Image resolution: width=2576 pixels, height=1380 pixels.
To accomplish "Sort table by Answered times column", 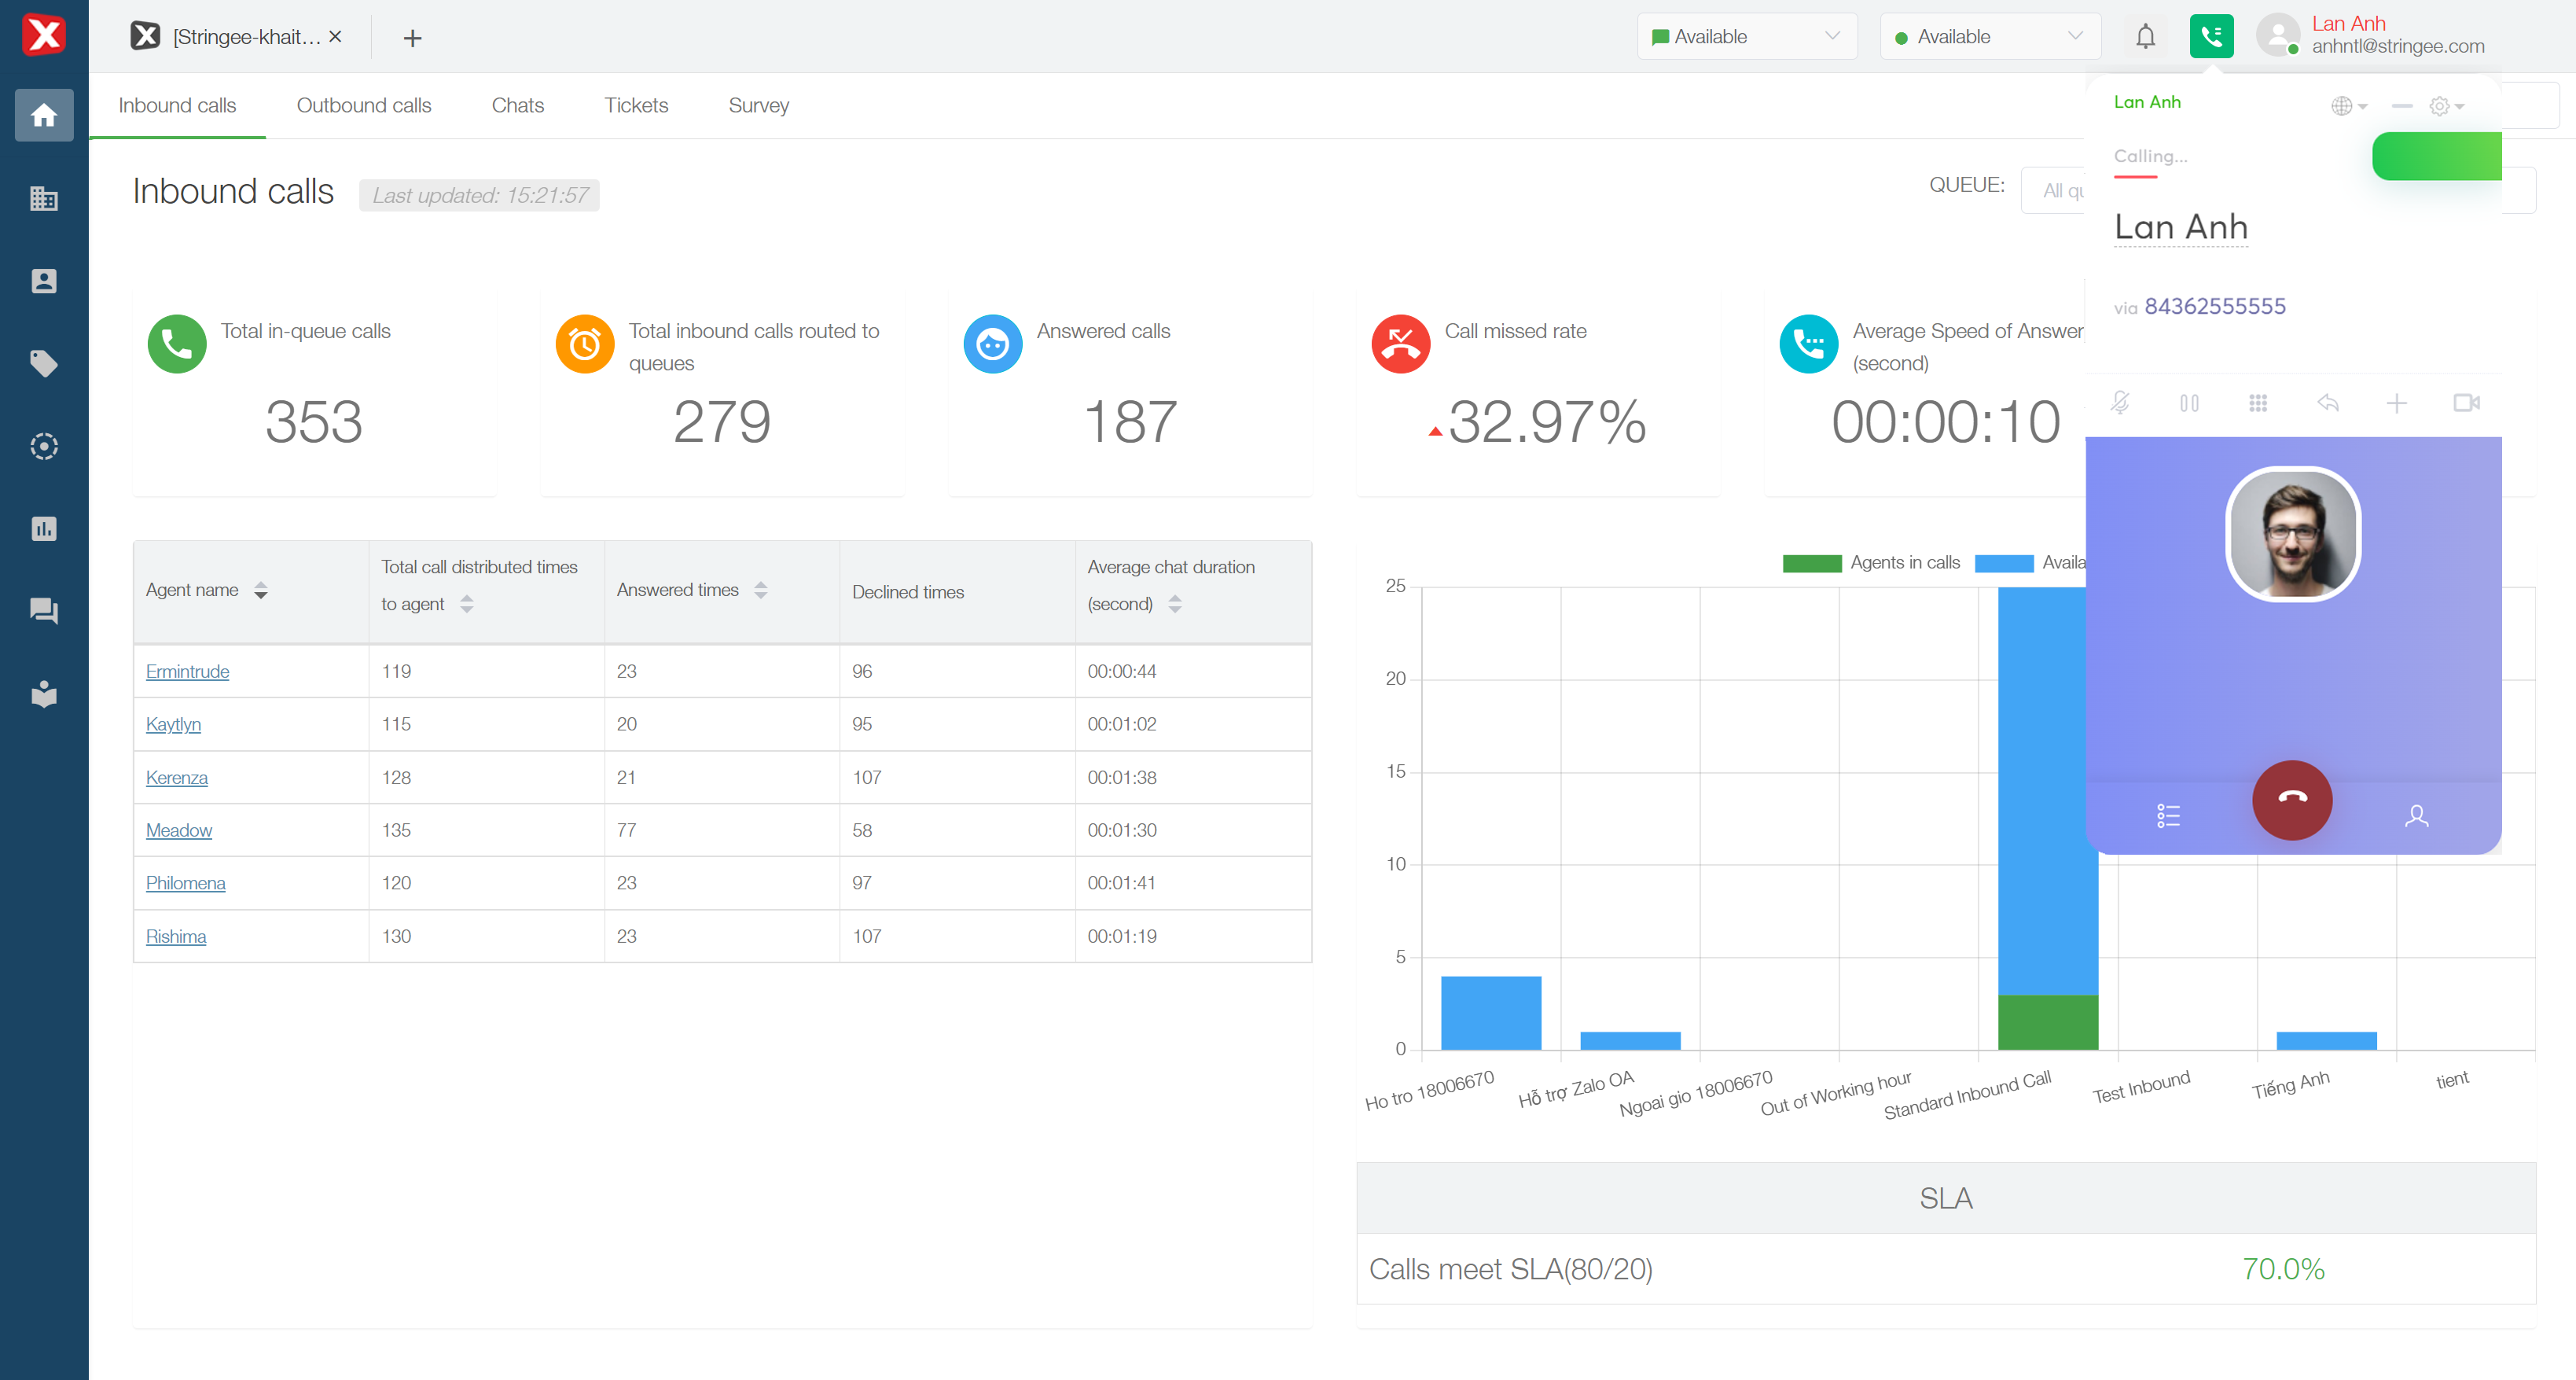I will tap(761, 590).
